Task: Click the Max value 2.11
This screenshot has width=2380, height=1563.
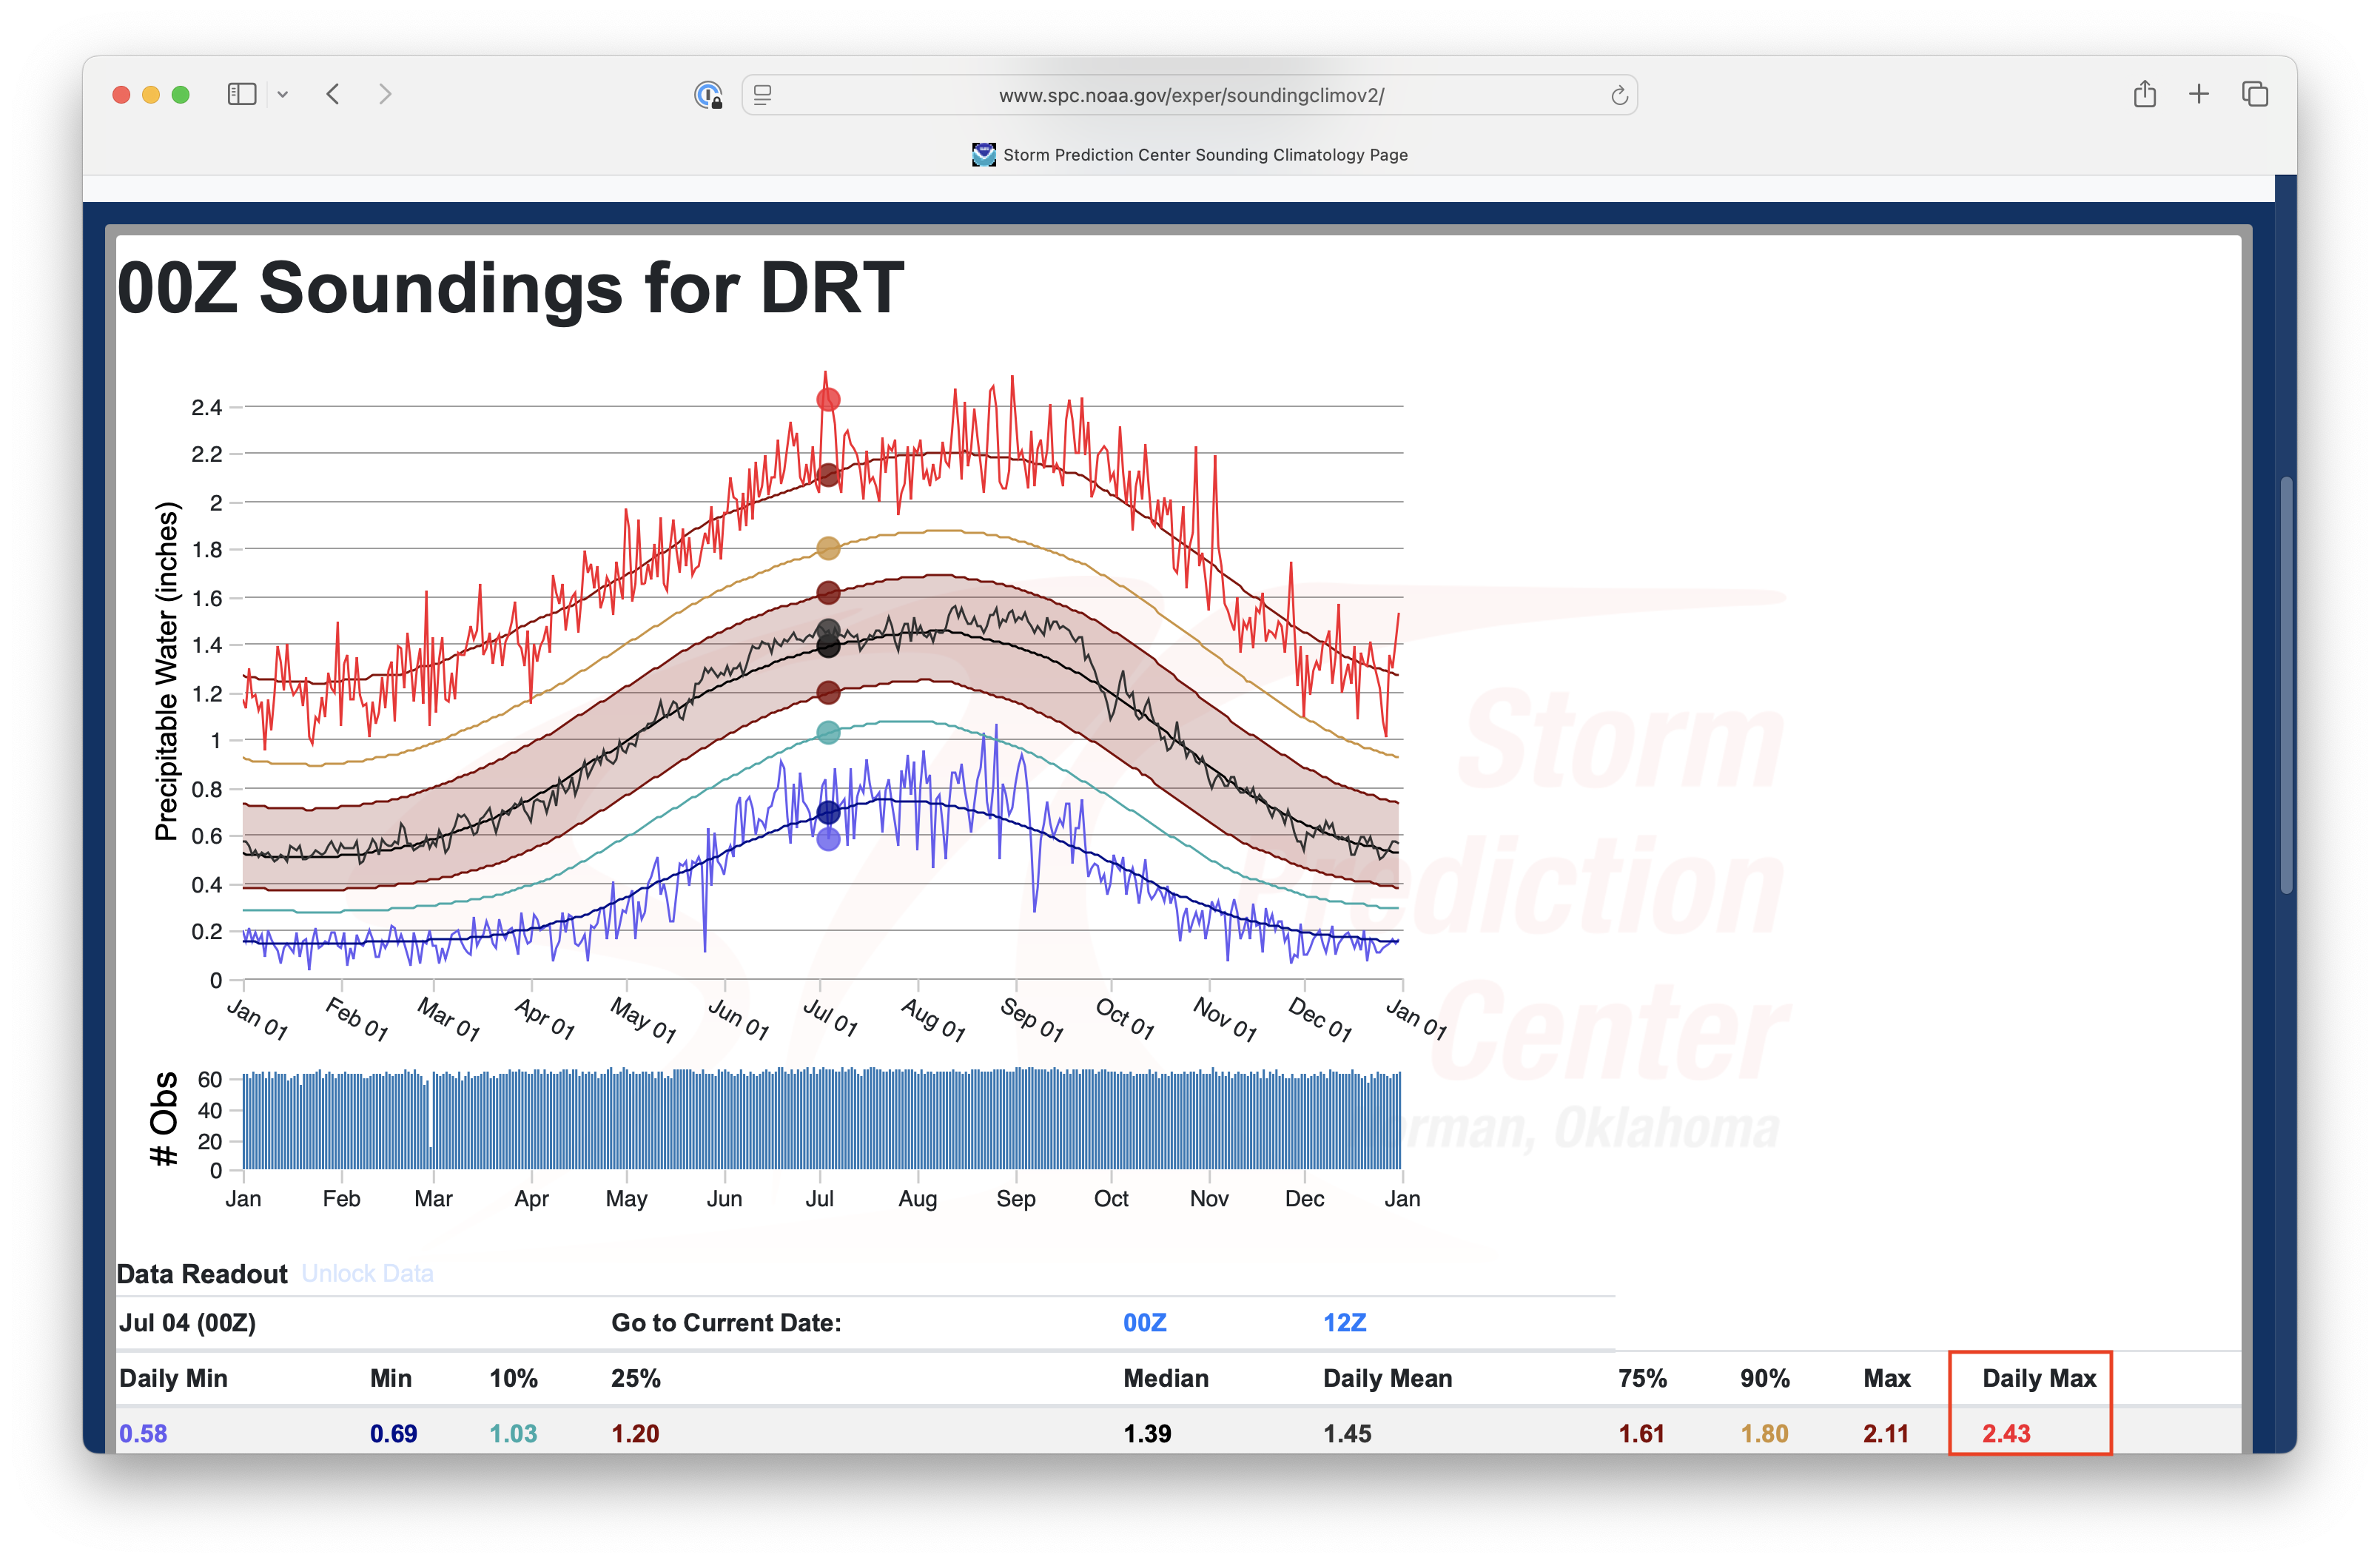Action: pyautogui.click(x=1885, y=1433)
